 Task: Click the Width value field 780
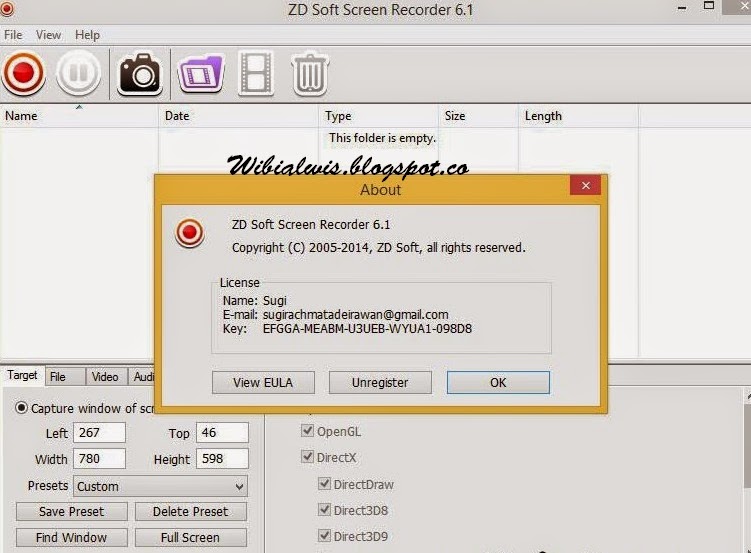100,459
